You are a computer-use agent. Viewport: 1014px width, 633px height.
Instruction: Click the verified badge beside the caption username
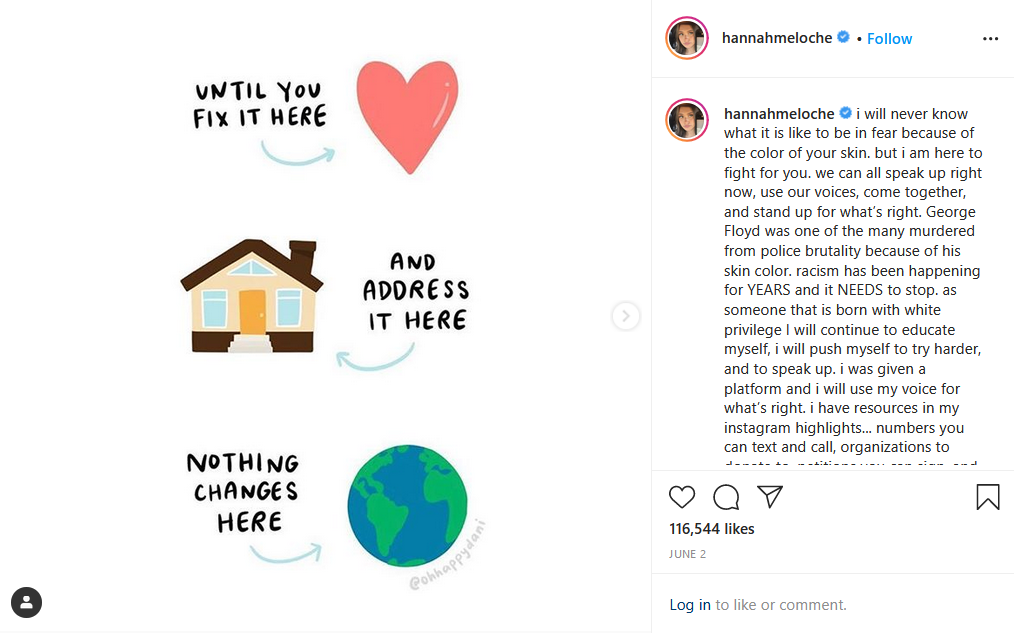tap(845, 113)
